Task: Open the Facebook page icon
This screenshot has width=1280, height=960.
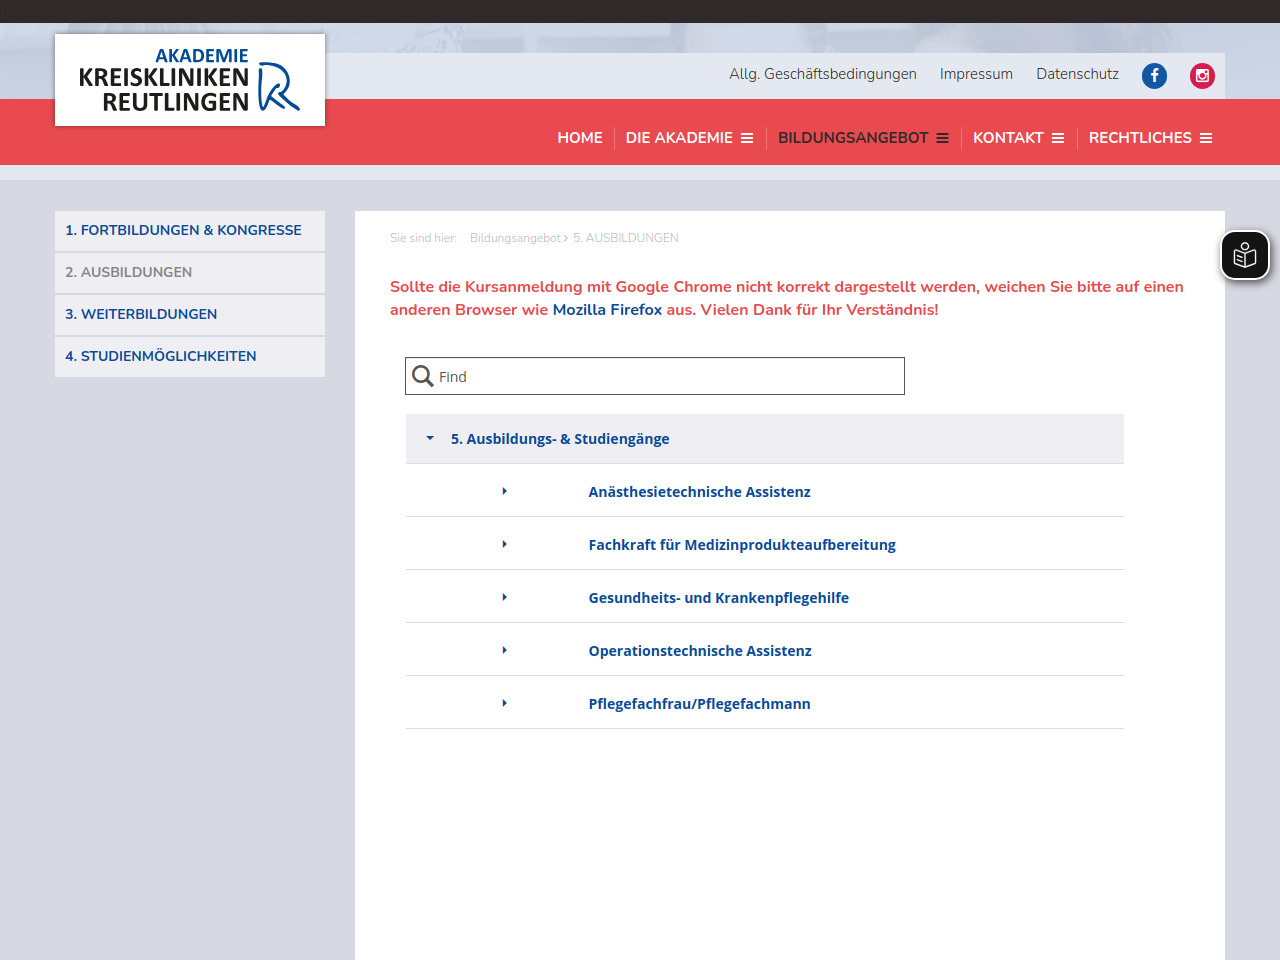Action: (1154, 76)
